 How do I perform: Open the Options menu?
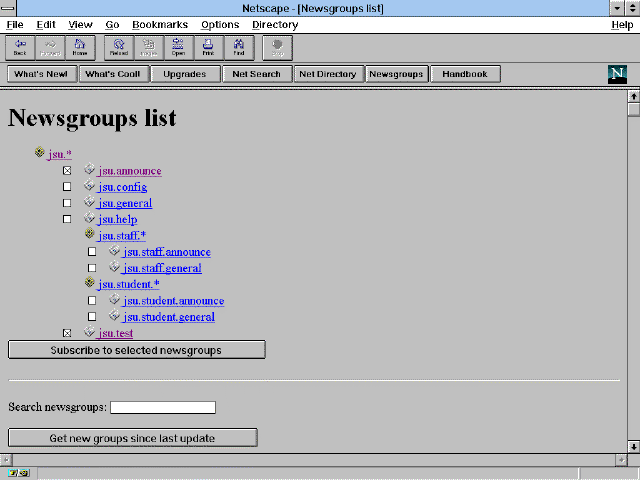(220, 25)
